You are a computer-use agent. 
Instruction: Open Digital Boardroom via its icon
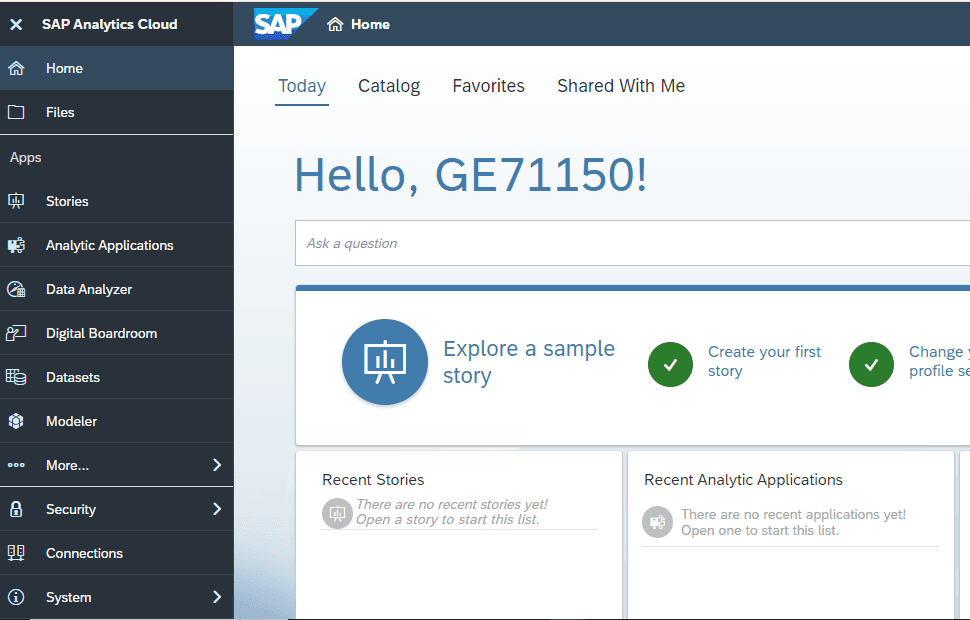pos(16,333)
